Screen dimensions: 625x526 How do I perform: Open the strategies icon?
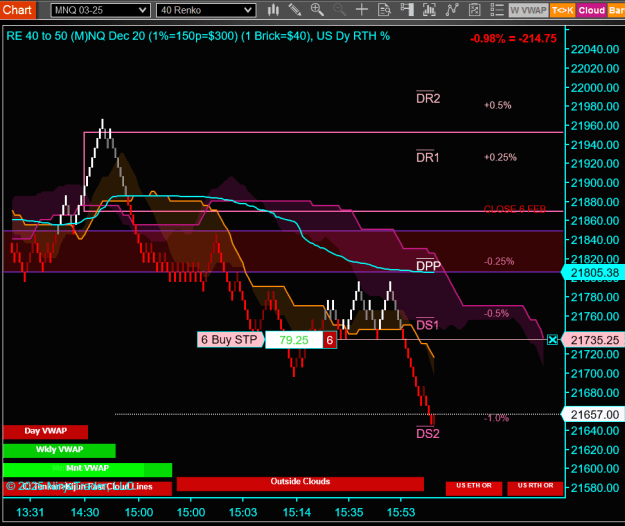point(474,10)
